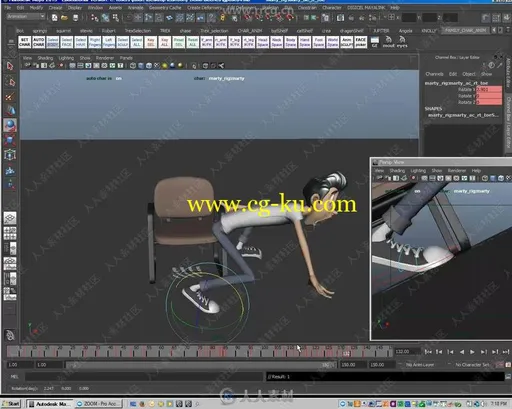The height and width of the screenshot is (409, 512).
Task: Toggle grid icon in main viewport toolbar
Action: [72, 66]
